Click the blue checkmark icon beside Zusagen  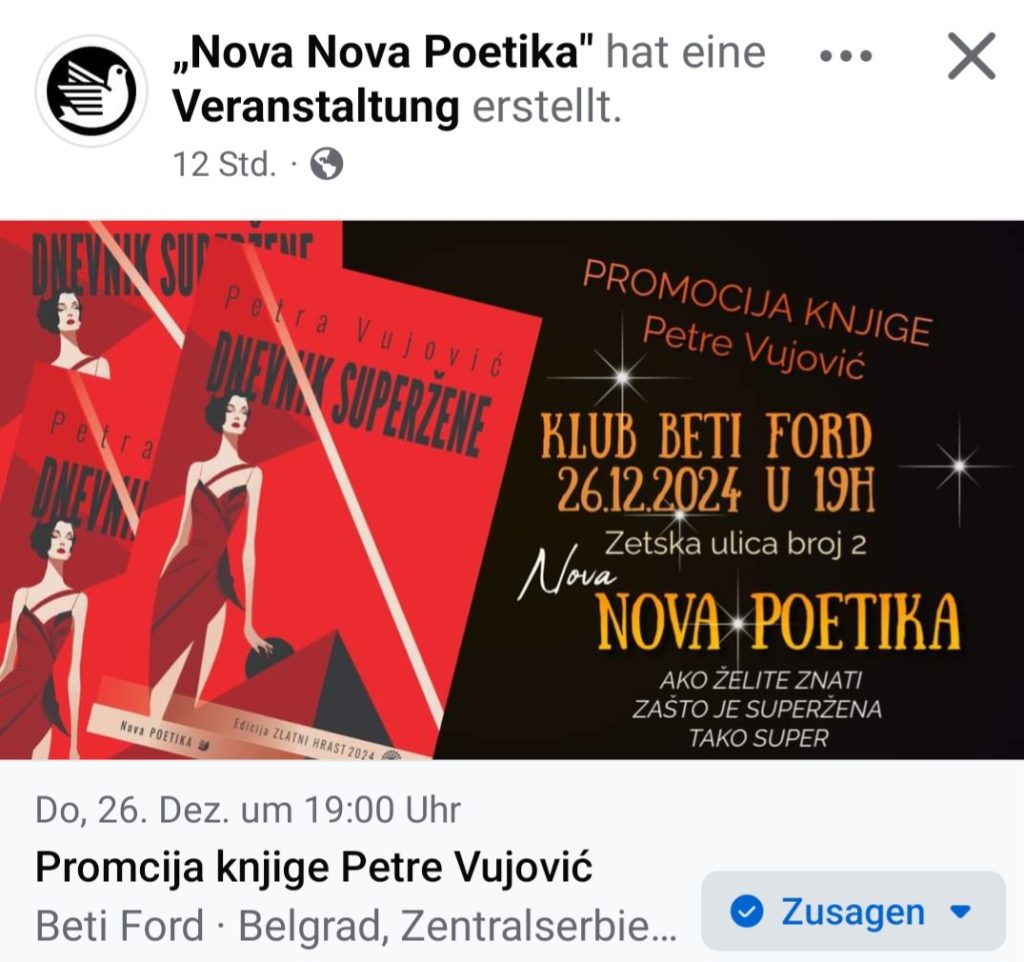(746, 911)
